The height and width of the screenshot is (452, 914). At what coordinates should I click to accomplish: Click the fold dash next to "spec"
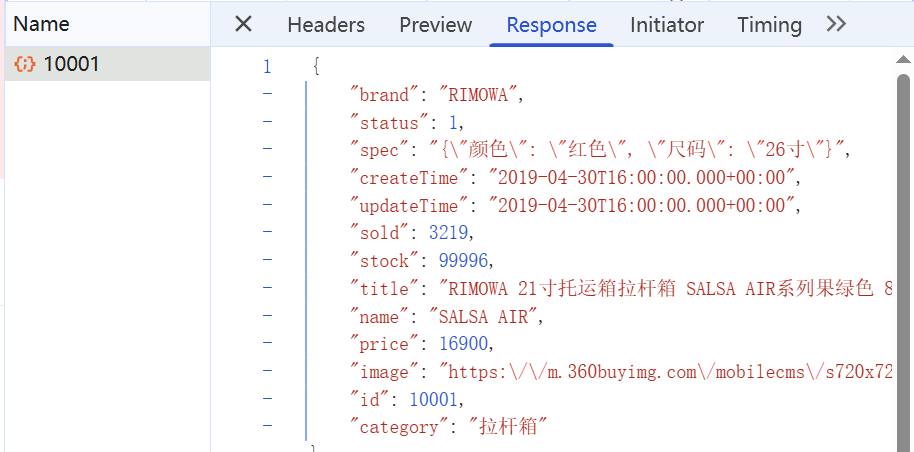pyautogui.click(x=267, y=149)
